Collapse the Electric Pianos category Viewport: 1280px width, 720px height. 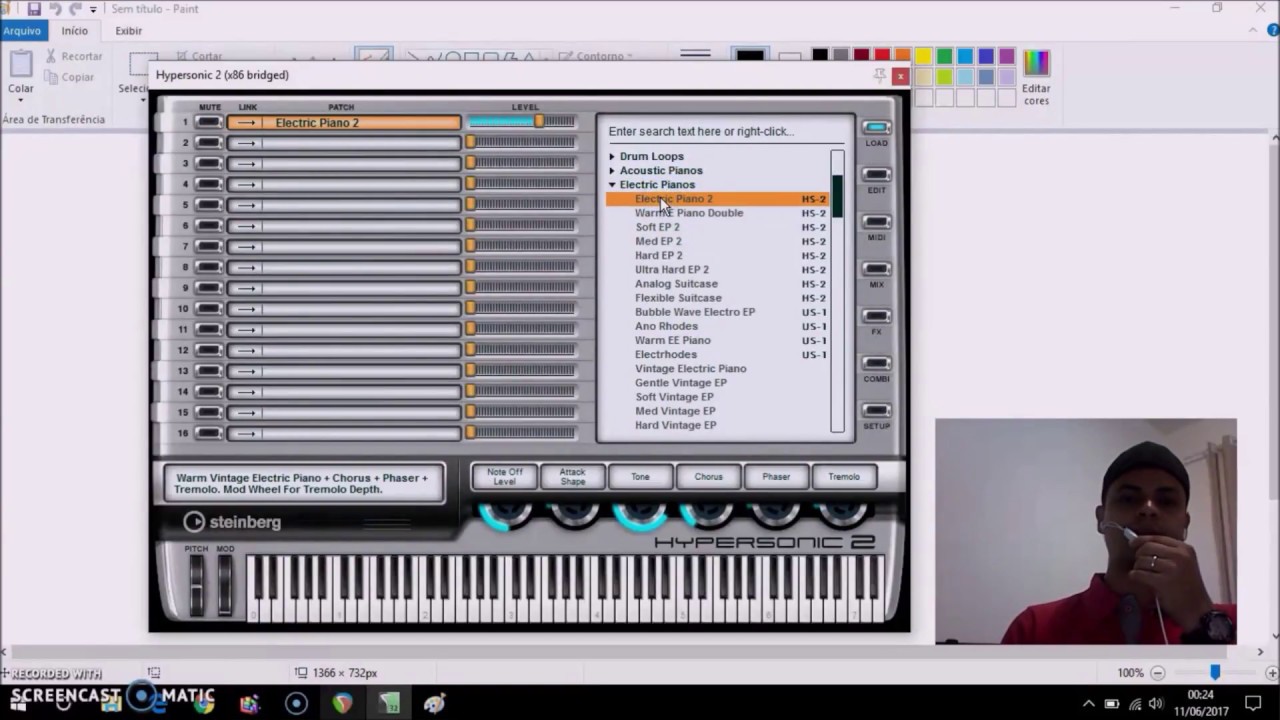pyautogui.click(x=612, y=185)
